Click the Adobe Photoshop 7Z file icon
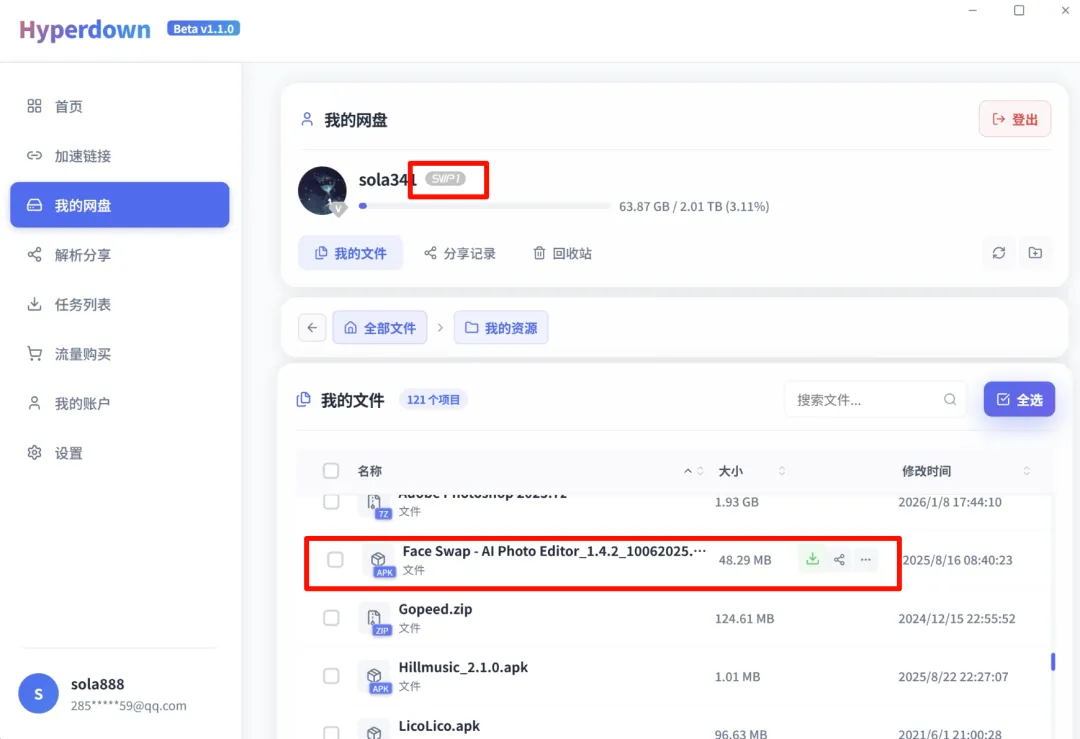This screenshot has width=1080, height=739. [x=375, y=506]
